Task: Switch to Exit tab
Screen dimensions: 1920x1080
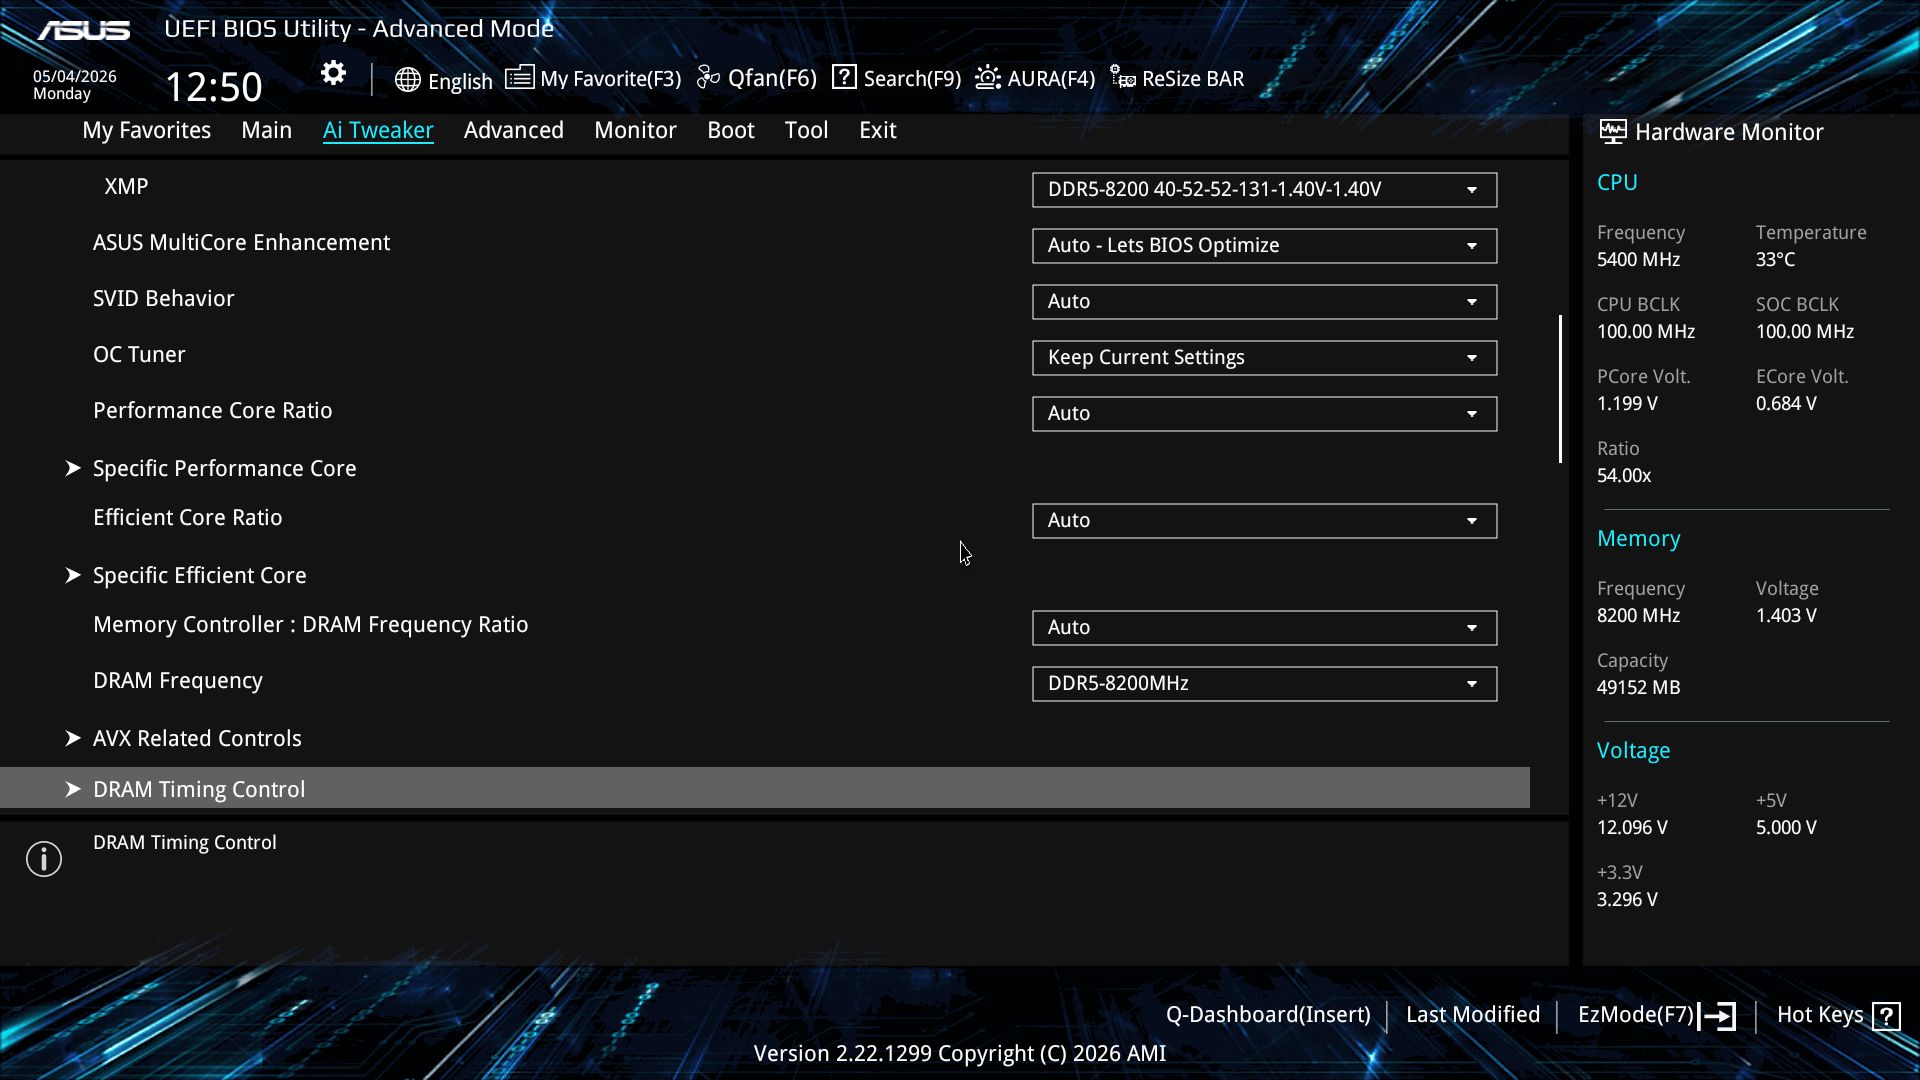Action: [x=878, y=130]
